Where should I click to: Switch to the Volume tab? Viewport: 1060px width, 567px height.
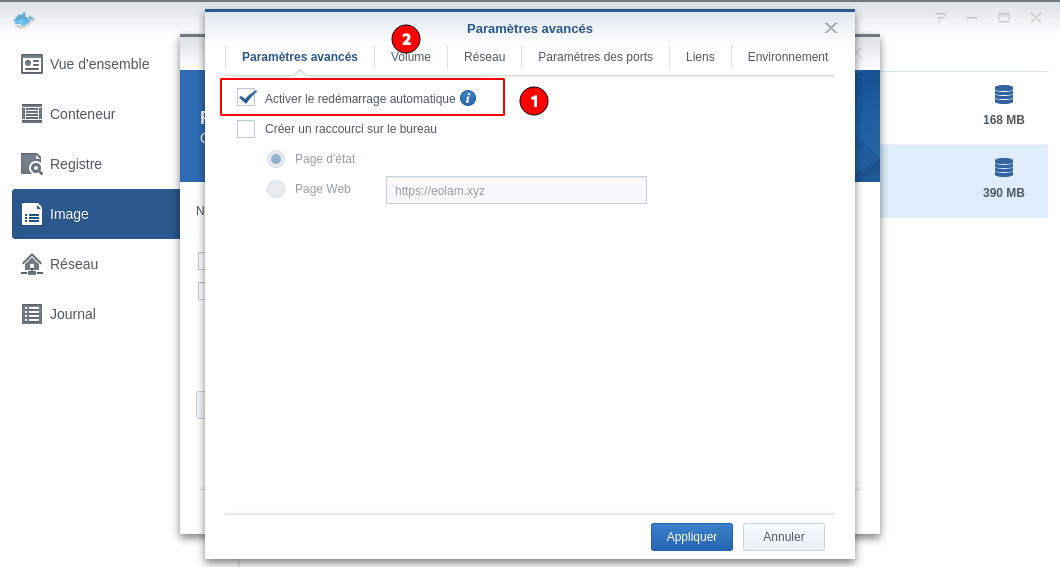coord(411,57)
